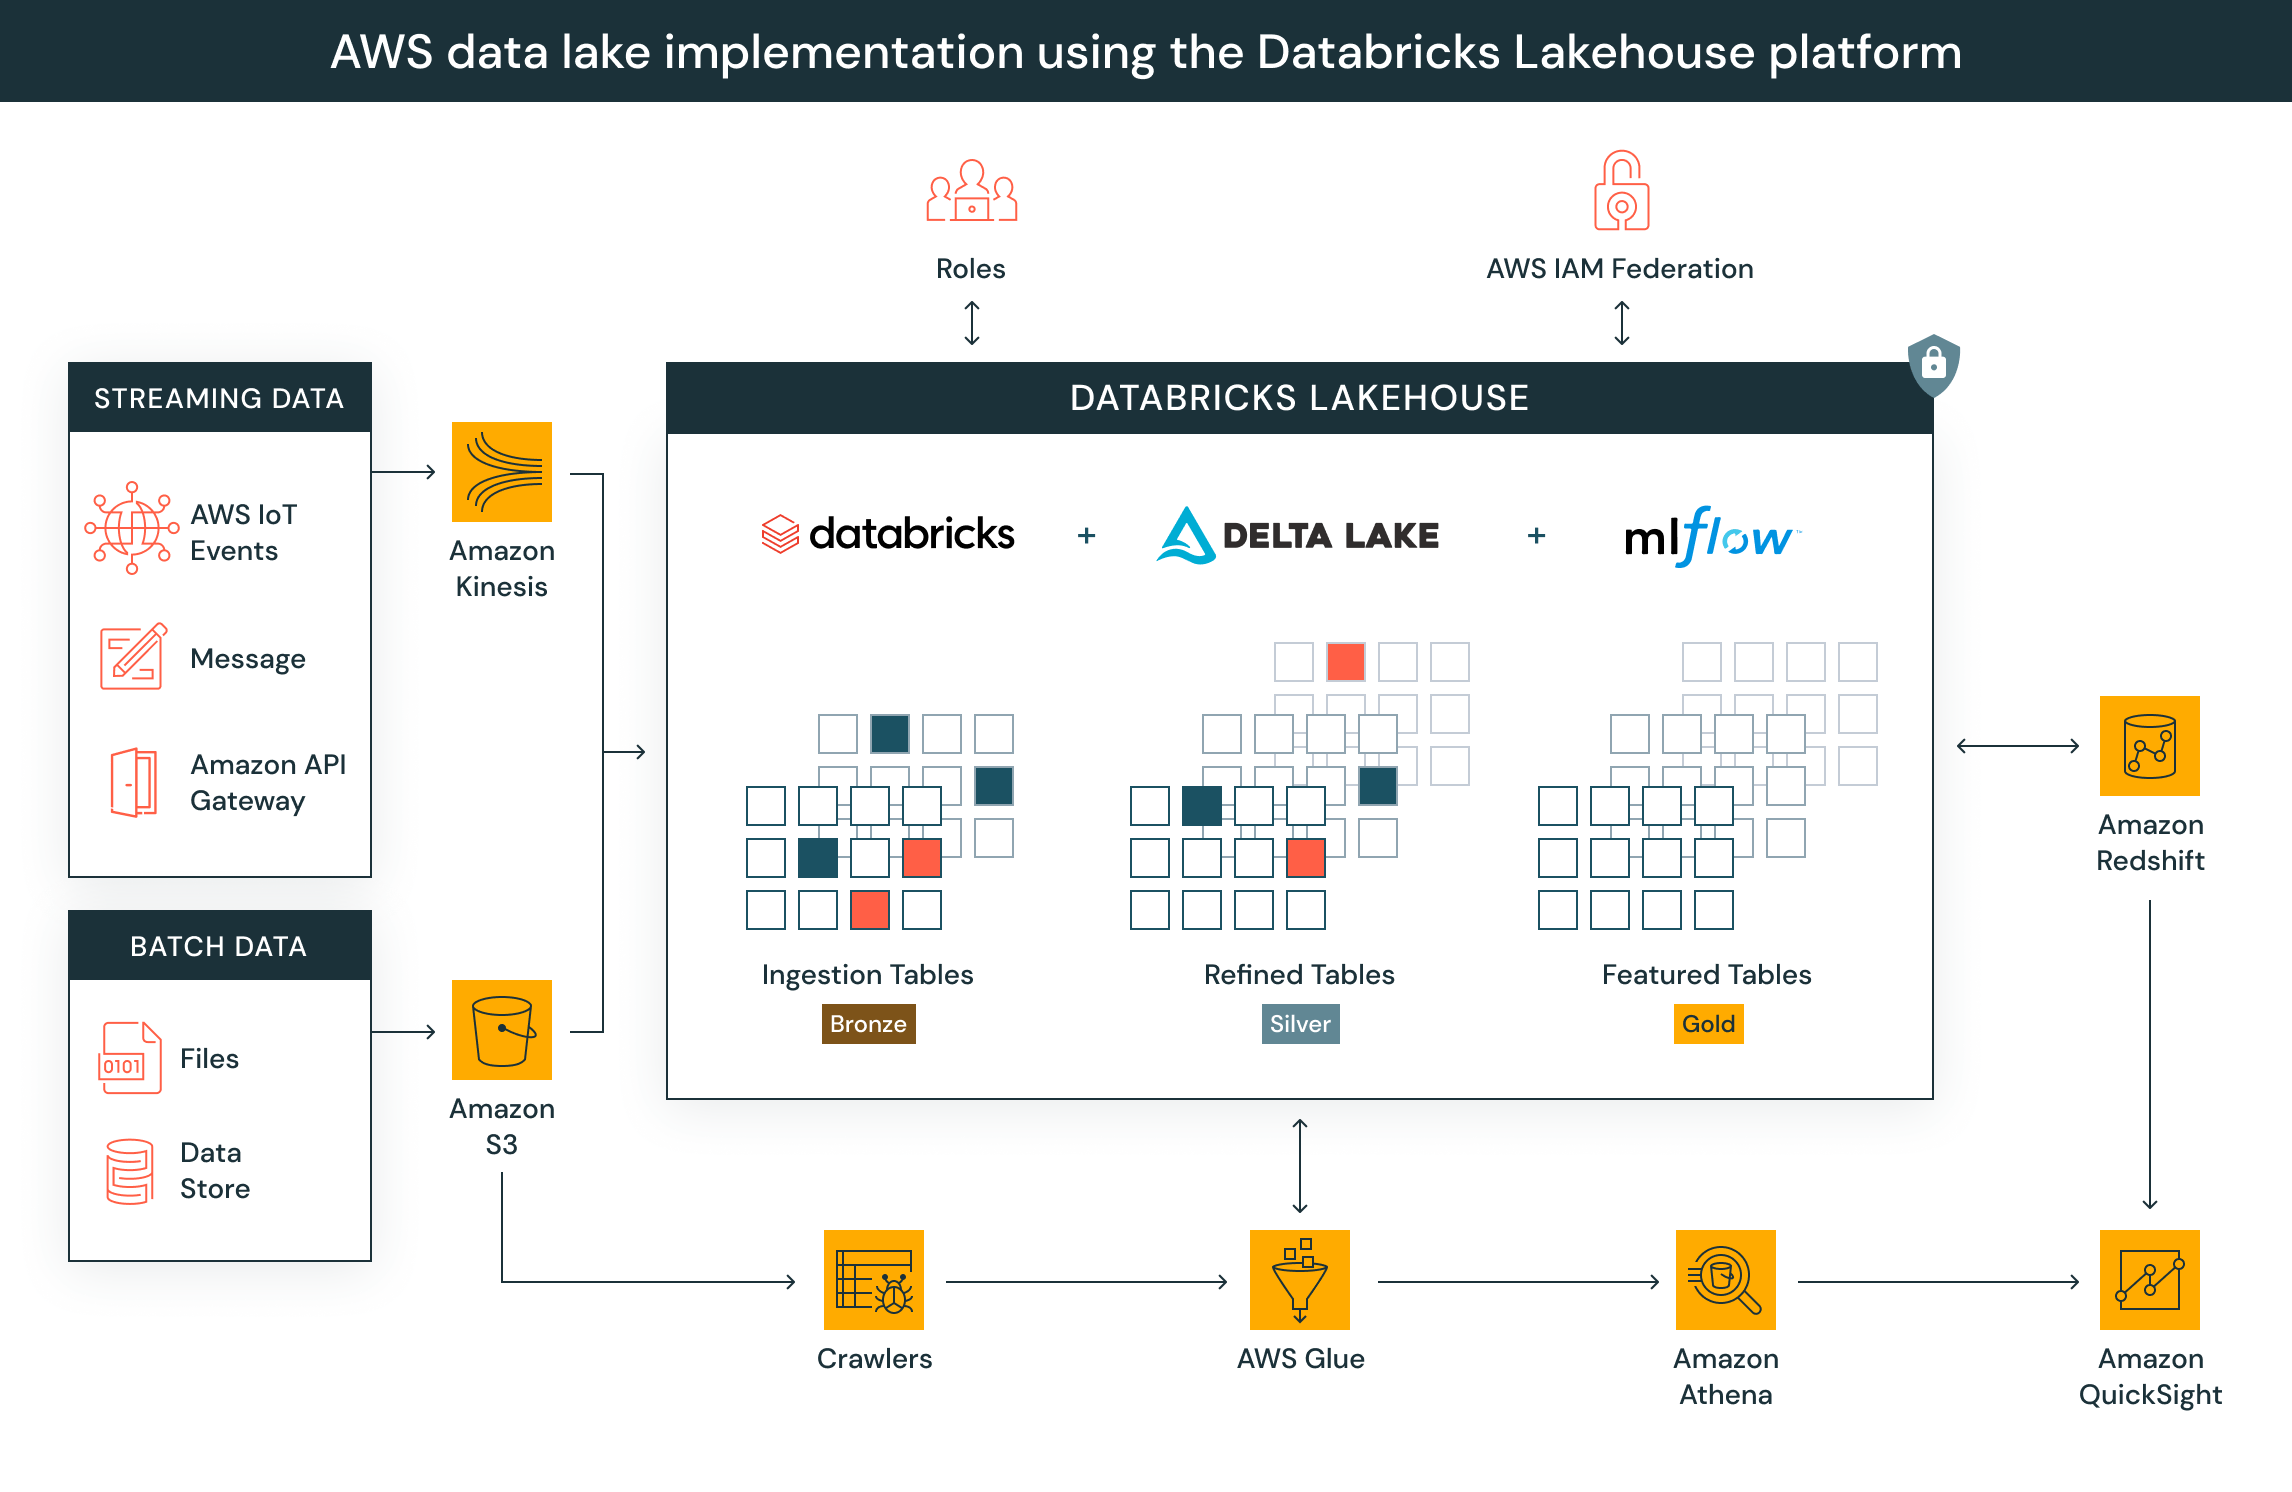Click the mlflow logo

pos(1711,537)
